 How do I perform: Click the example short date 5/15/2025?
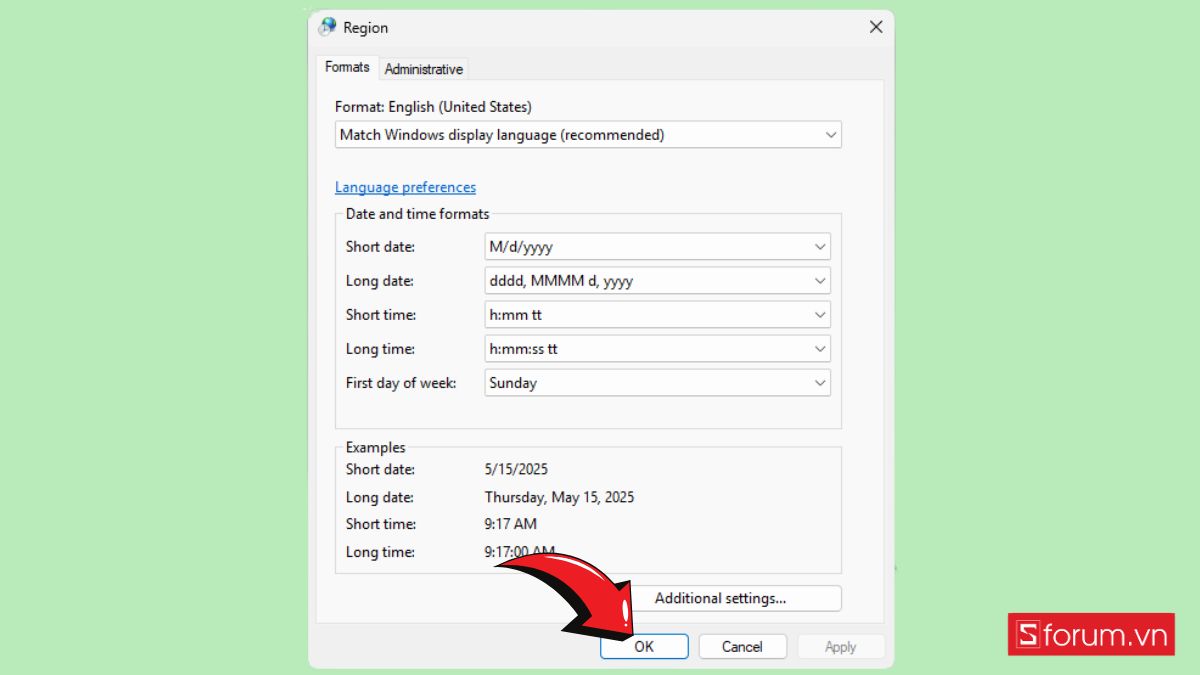coord(516,469)
